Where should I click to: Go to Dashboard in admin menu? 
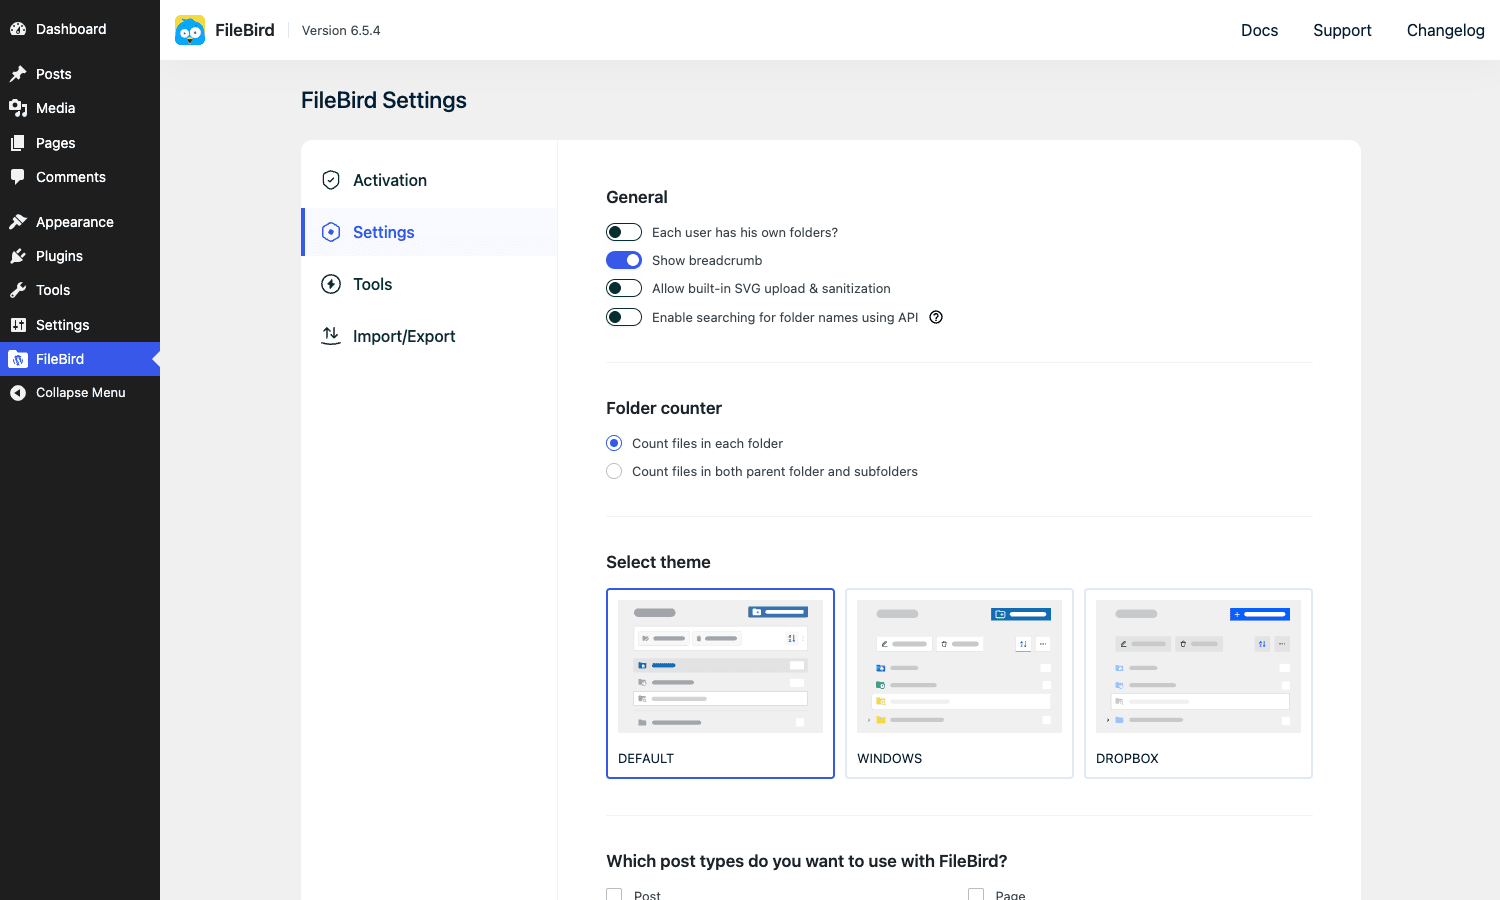(x=80, y=29)
